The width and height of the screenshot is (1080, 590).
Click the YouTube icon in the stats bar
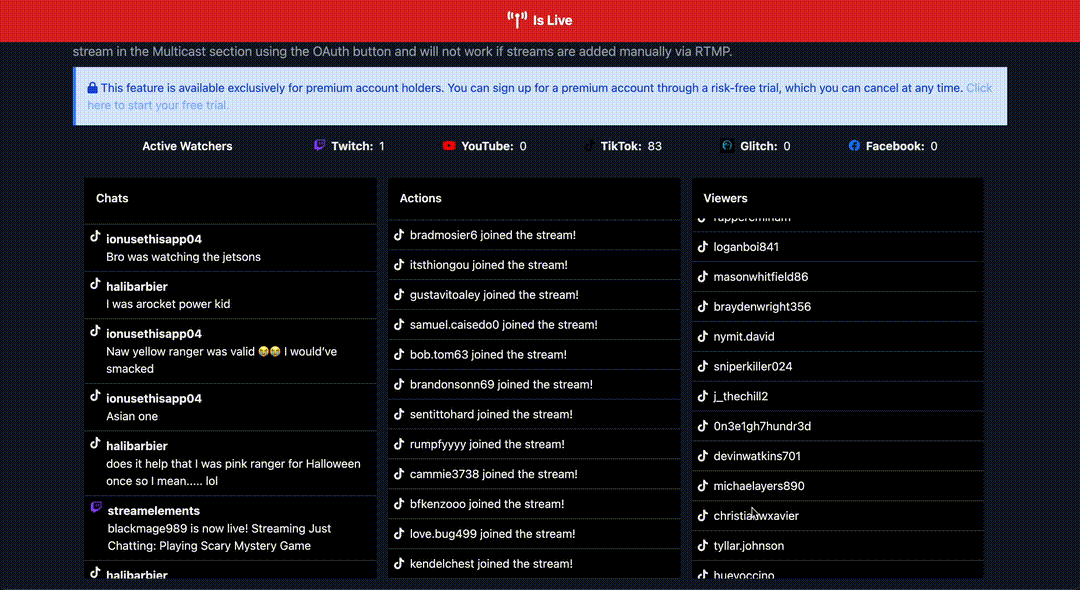(450, 145)
